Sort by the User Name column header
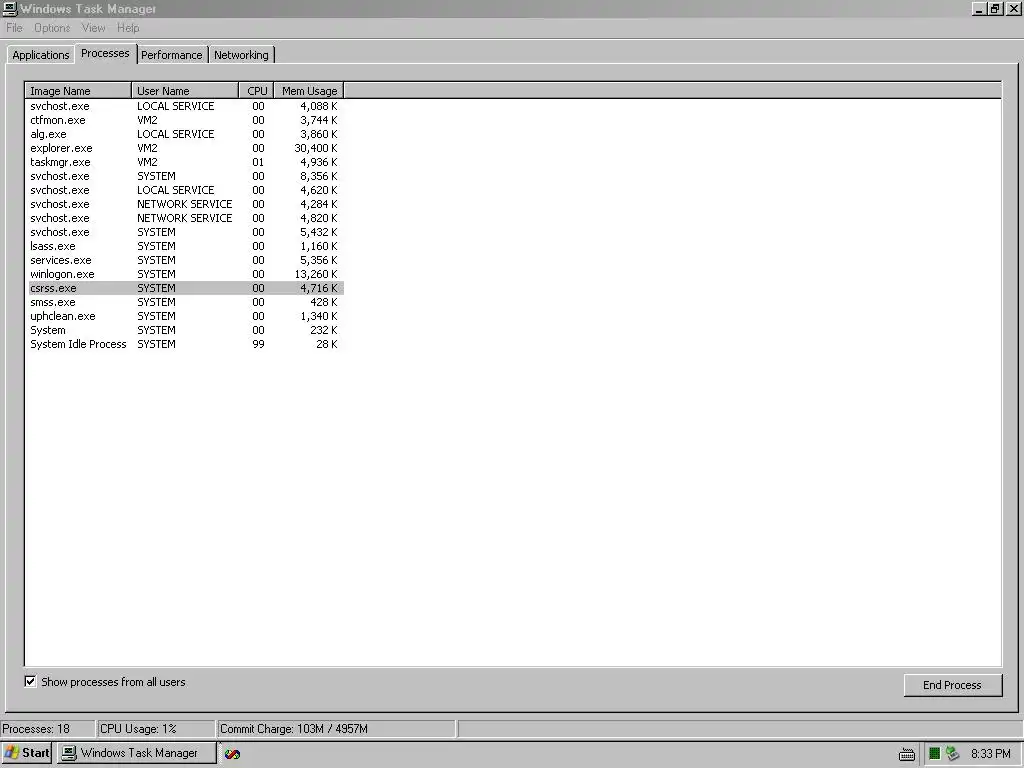The image size is (1024, 768). click(x=185, y=91)
